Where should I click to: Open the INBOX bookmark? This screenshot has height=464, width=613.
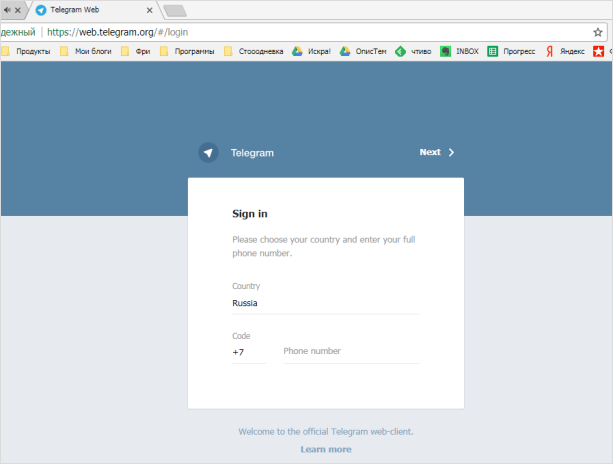pos(460,51)
